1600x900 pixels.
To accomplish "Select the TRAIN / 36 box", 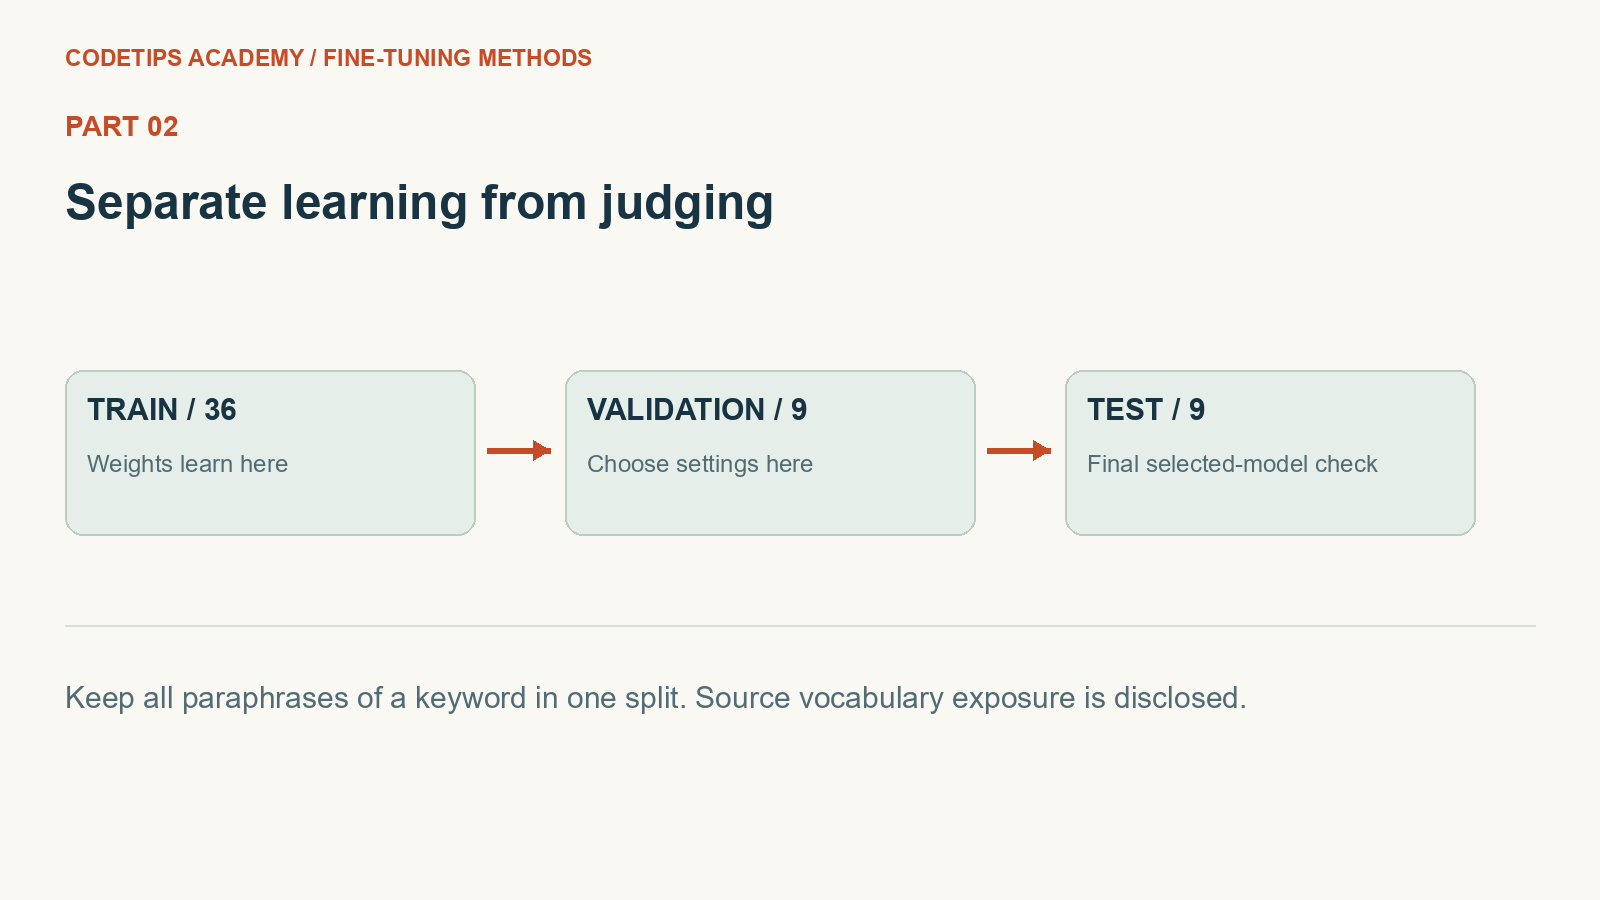I will point(270,453).
